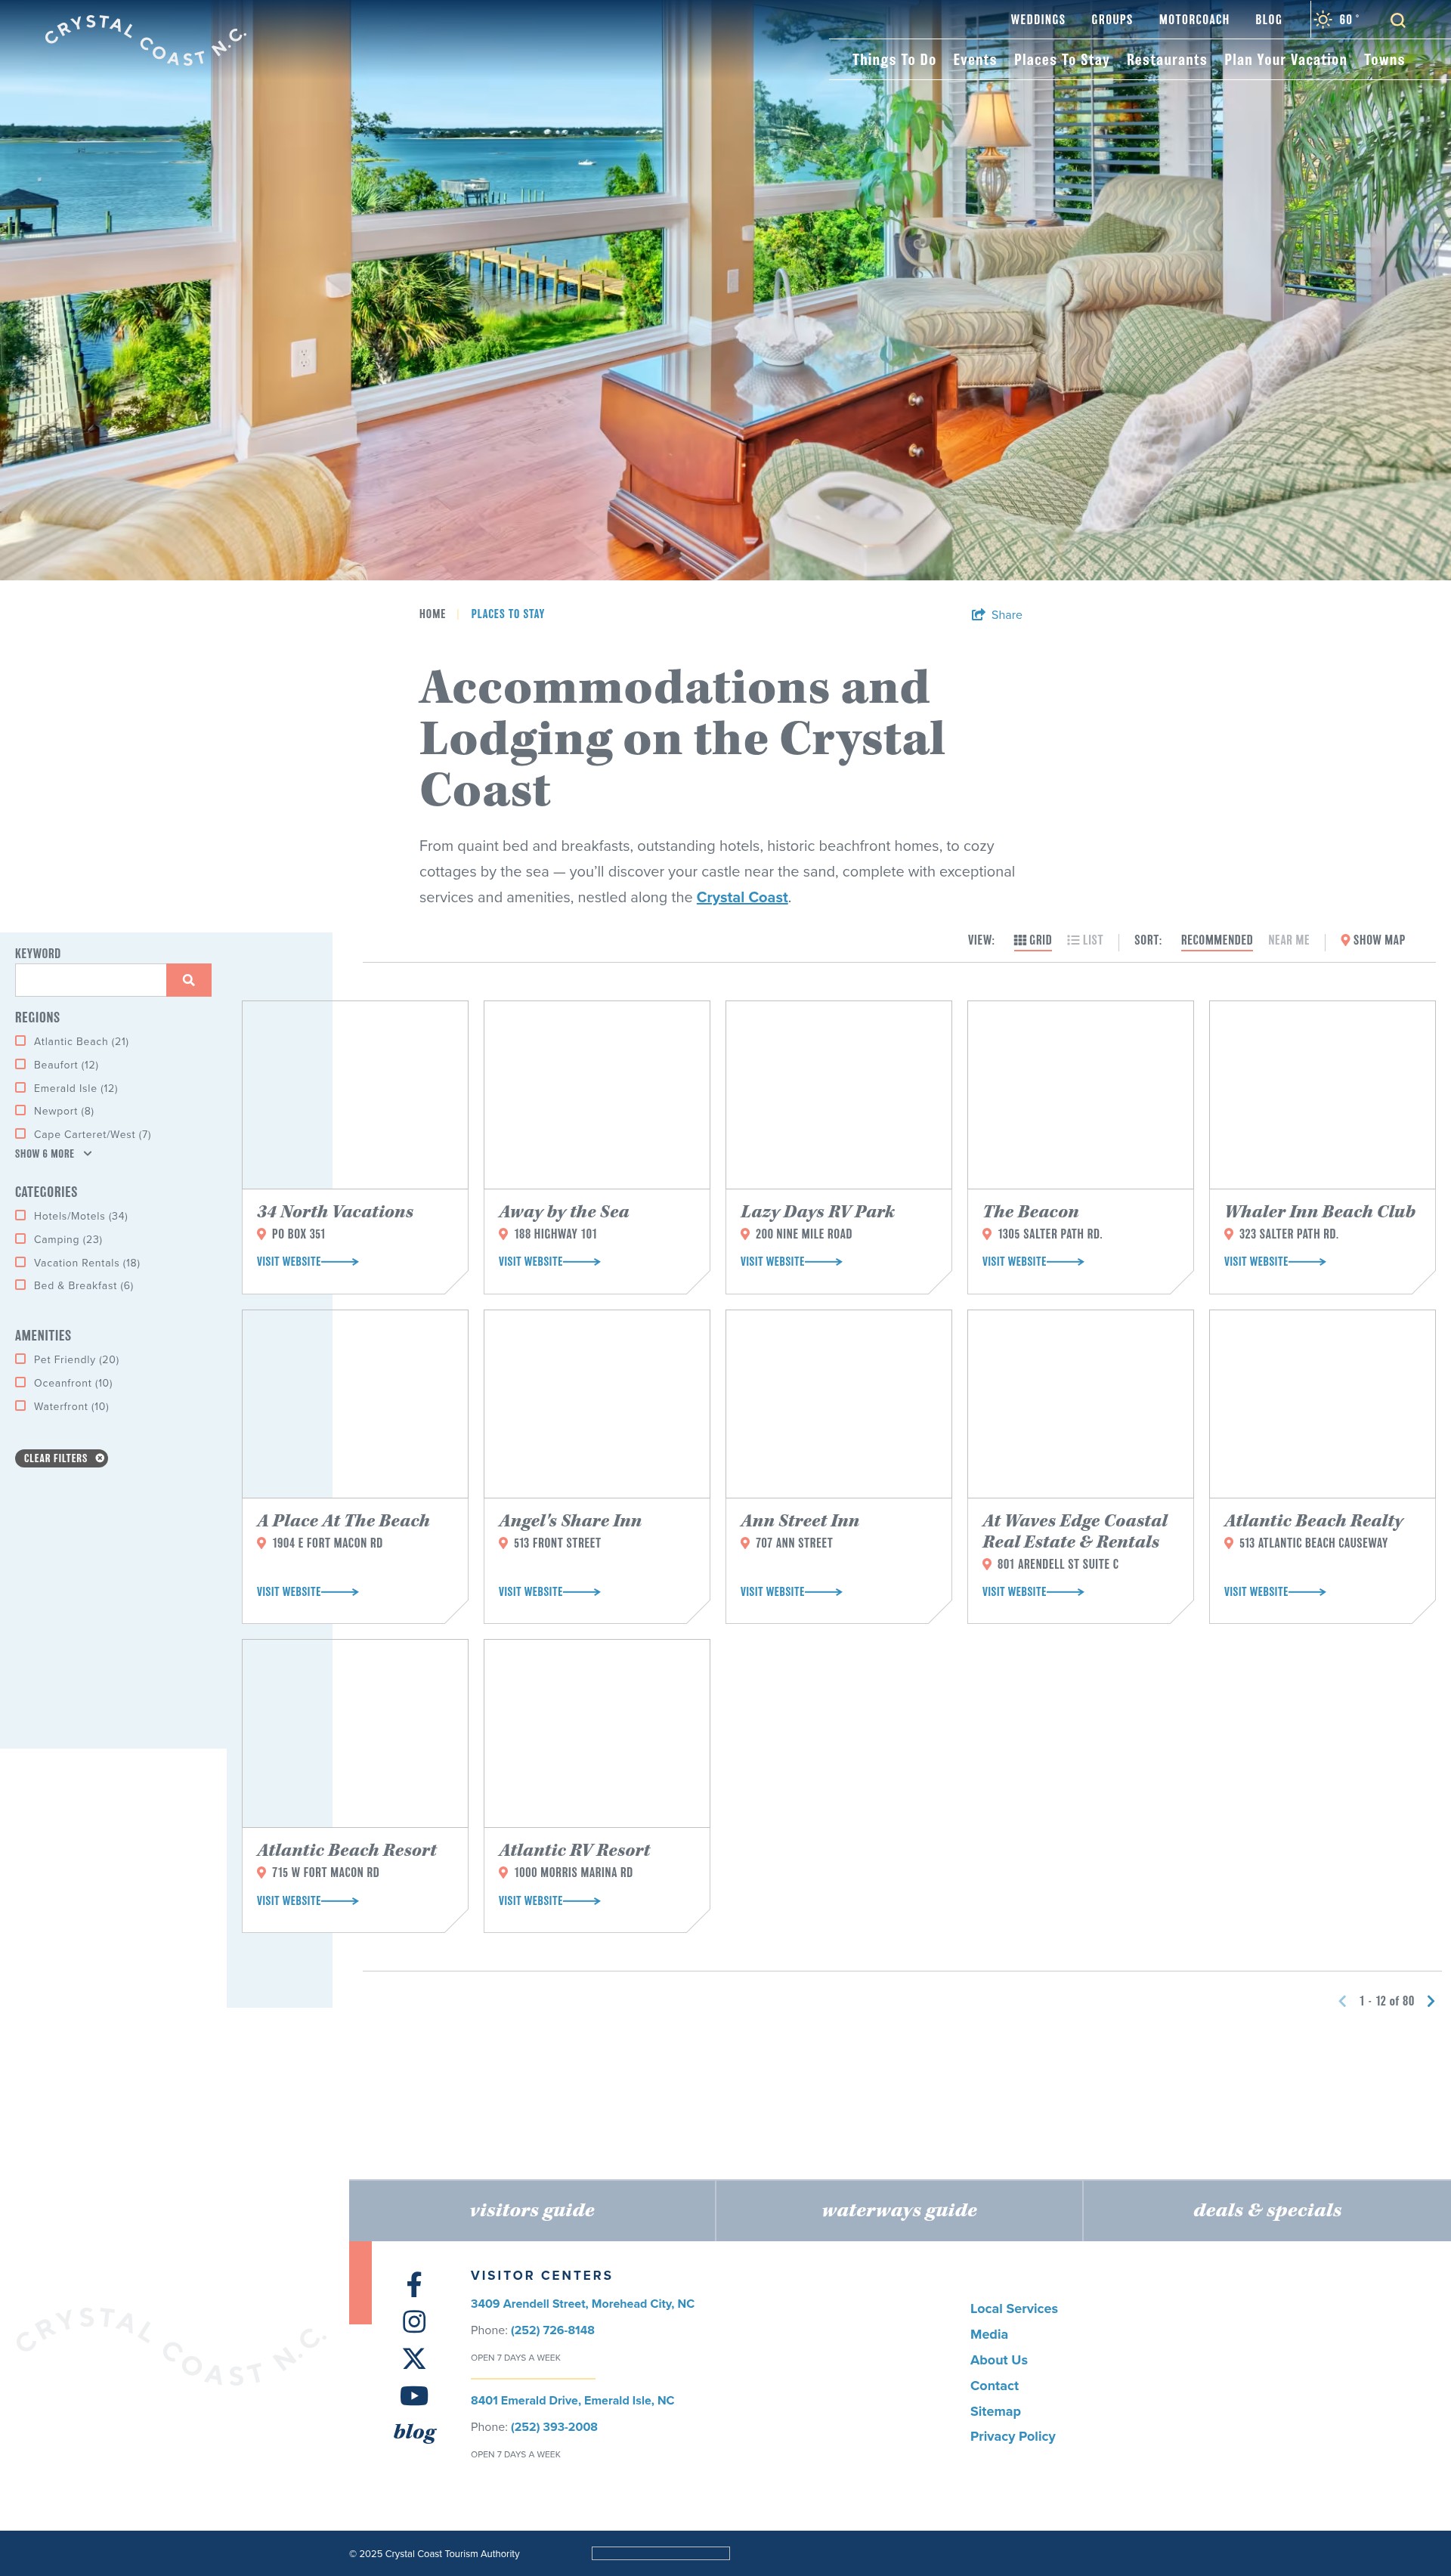Viewport: 1451px width, 2576px height.
Task: Open the Facebook icon in footer
Action: click(x=414, y=2284)
